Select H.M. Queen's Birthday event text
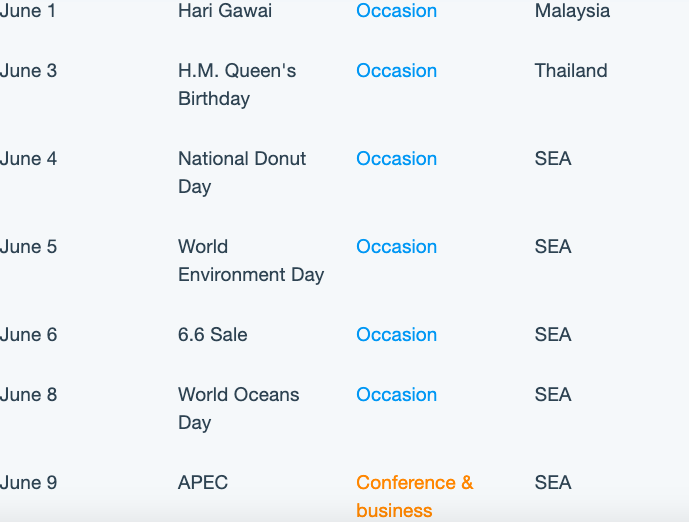This screenshot has height=522, width=689. click(236, 85)
